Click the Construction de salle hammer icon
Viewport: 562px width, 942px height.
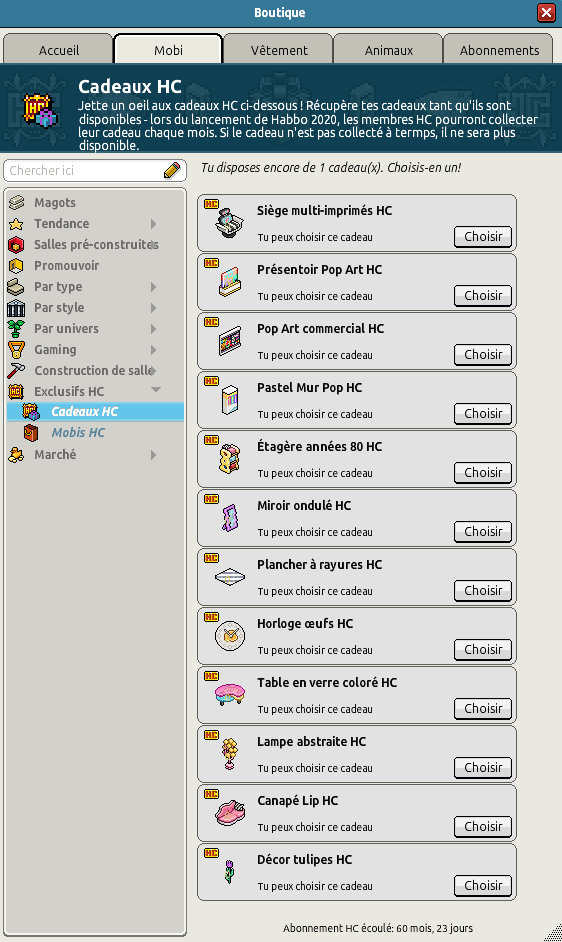[16, 371]
